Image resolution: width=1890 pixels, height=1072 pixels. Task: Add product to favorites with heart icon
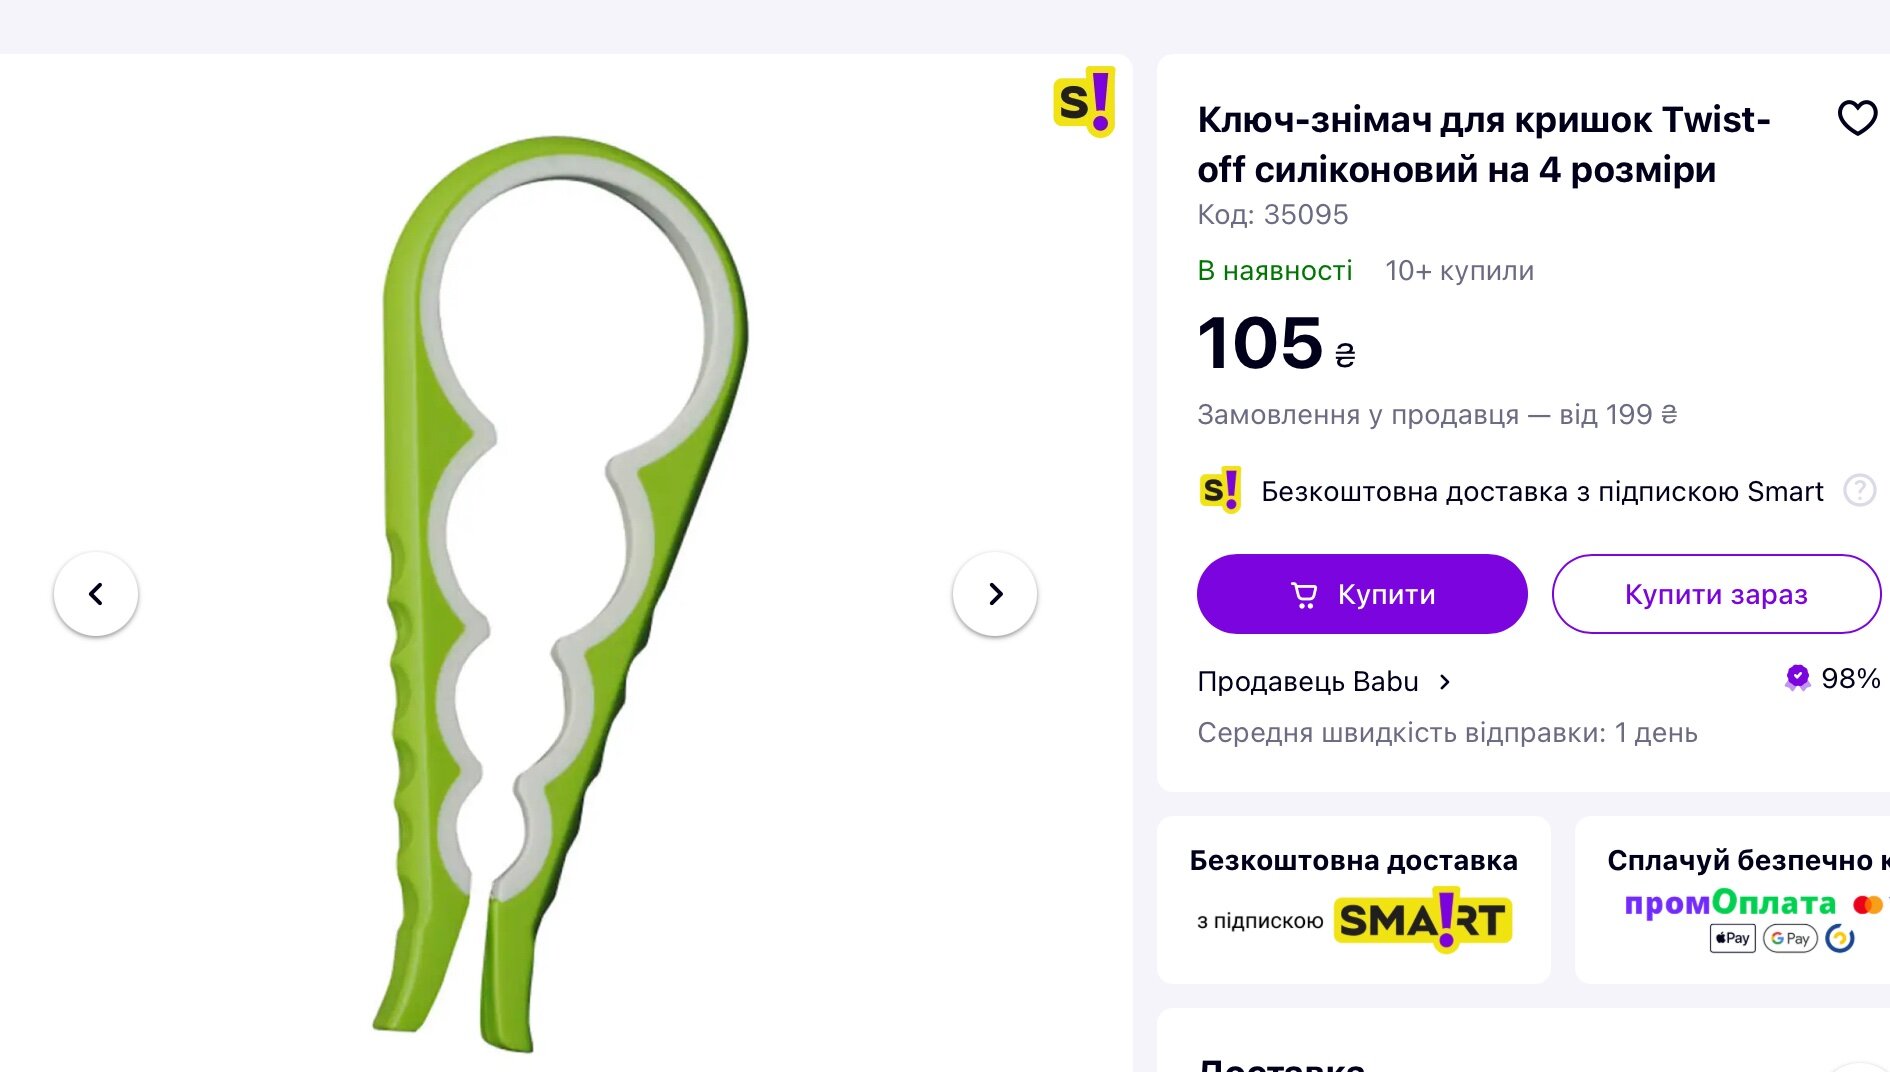click(x=1857, y=118)
